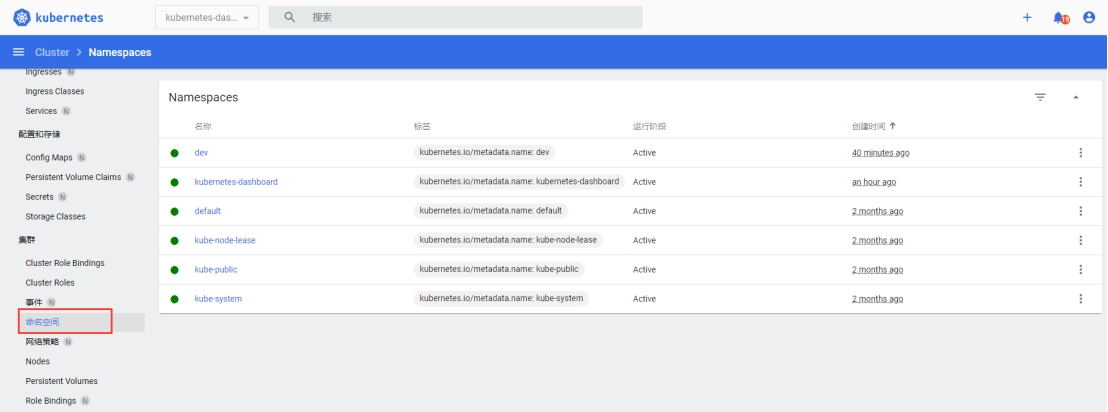
Task: Select 命名空间 in sidebar
Action: [x=42, y=322]
